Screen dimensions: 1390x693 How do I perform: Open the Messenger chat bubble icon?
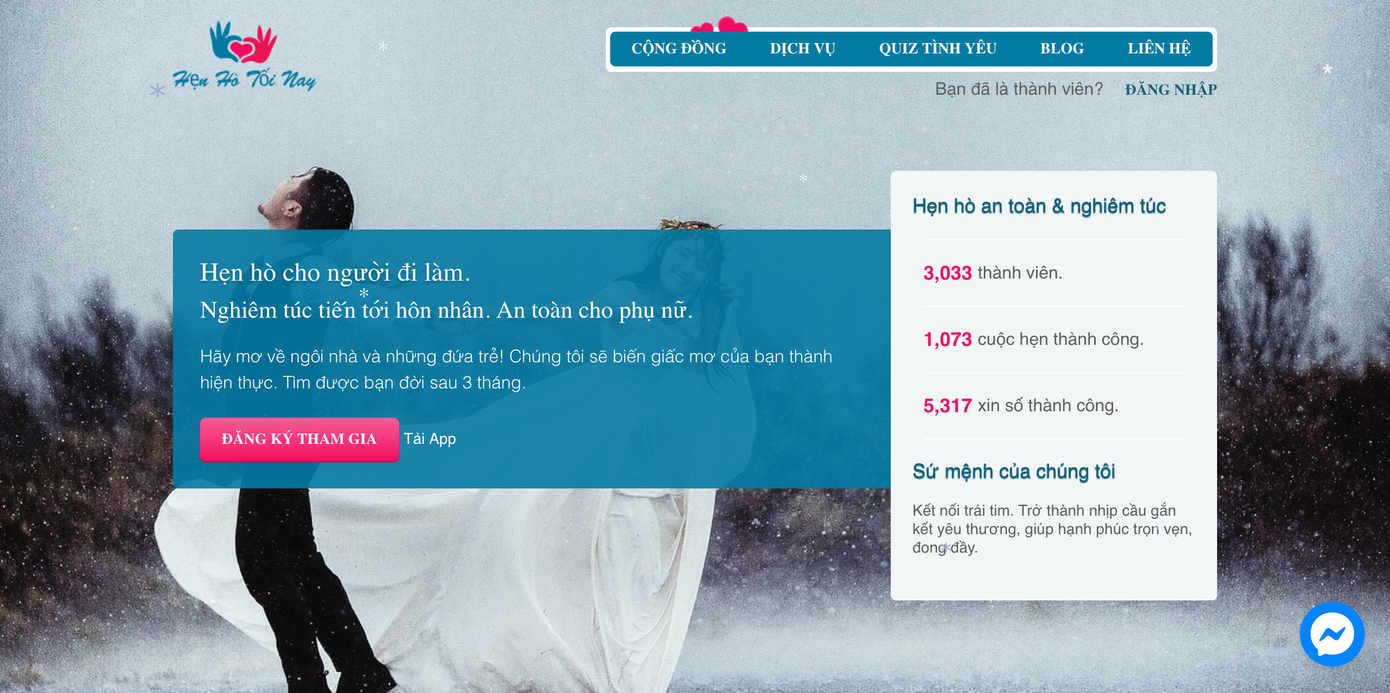coord(1332,634)
